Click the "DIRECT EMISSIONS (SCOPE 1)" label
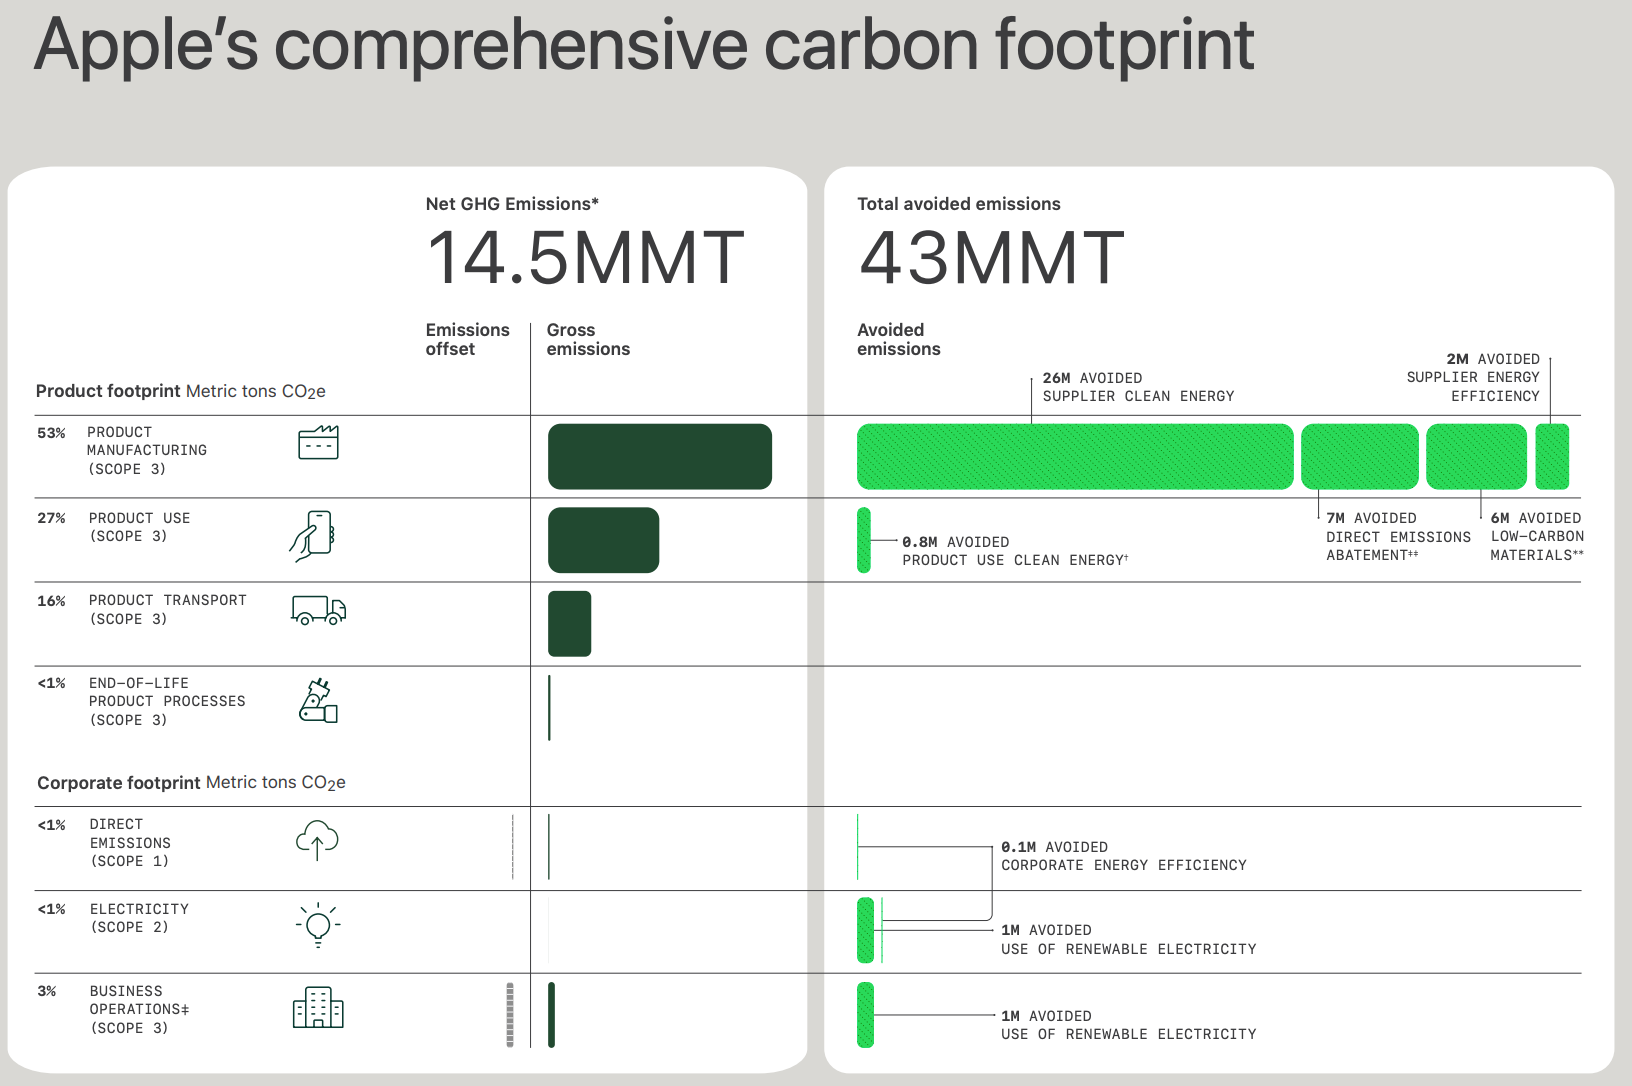This screenshot has height=1086, width=1632. [130, 843]
